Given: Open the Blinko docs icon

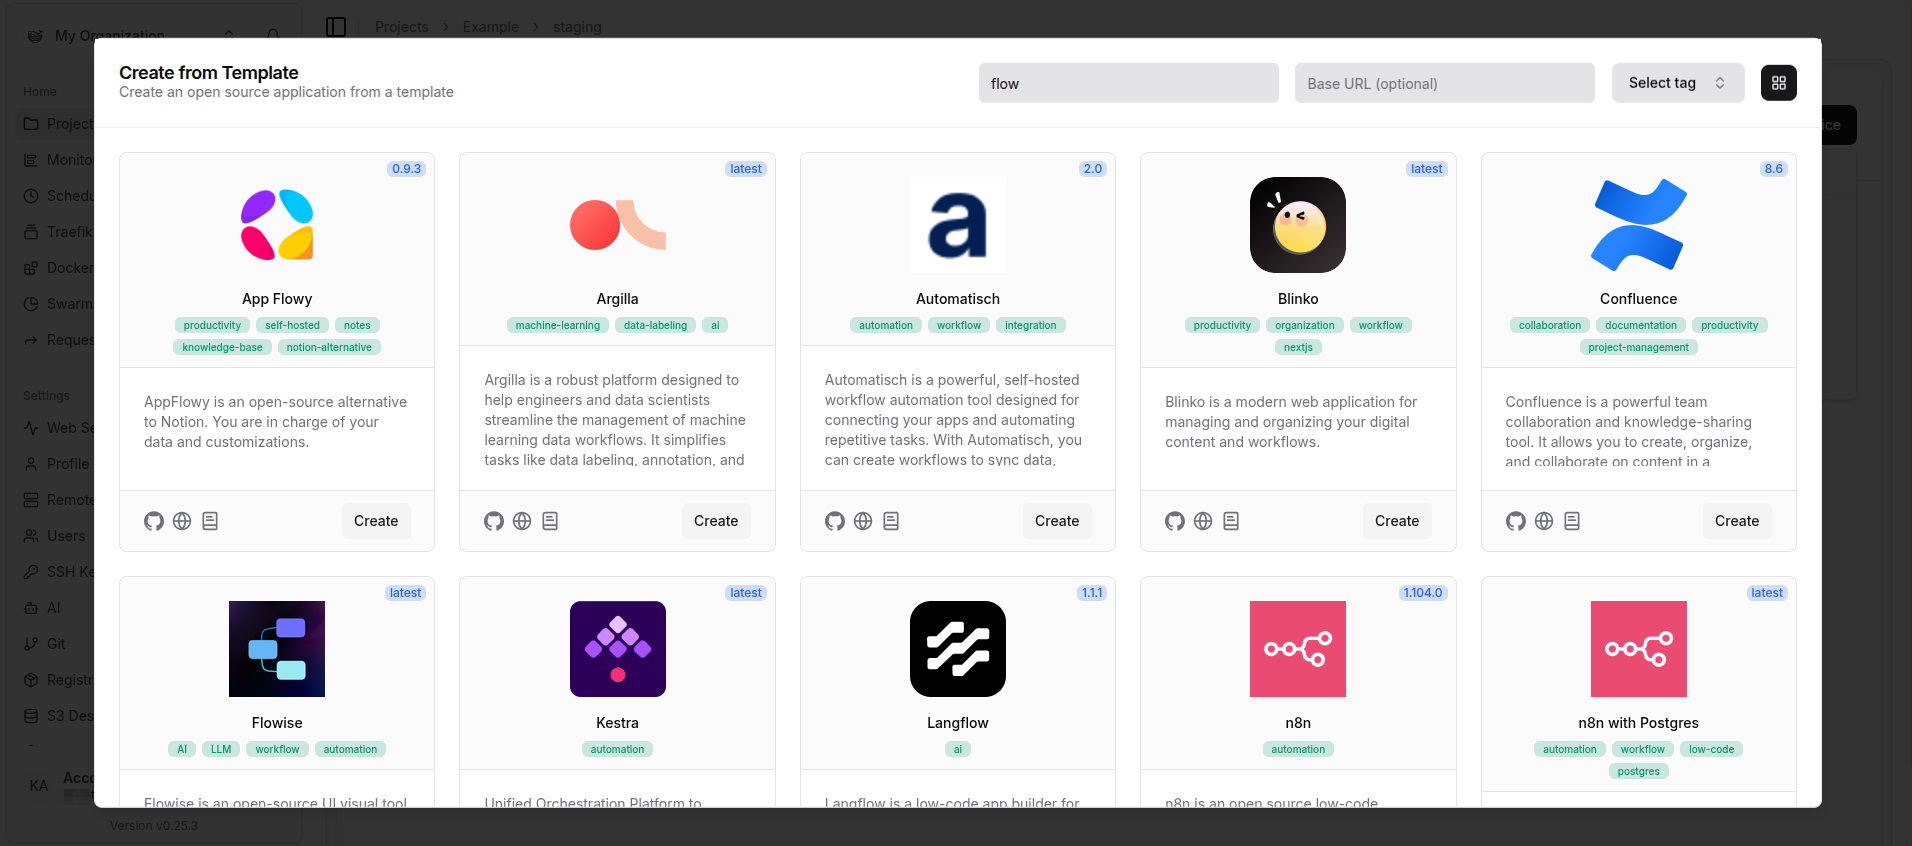Looking at the screenshot, I should tap(1231, 521).
